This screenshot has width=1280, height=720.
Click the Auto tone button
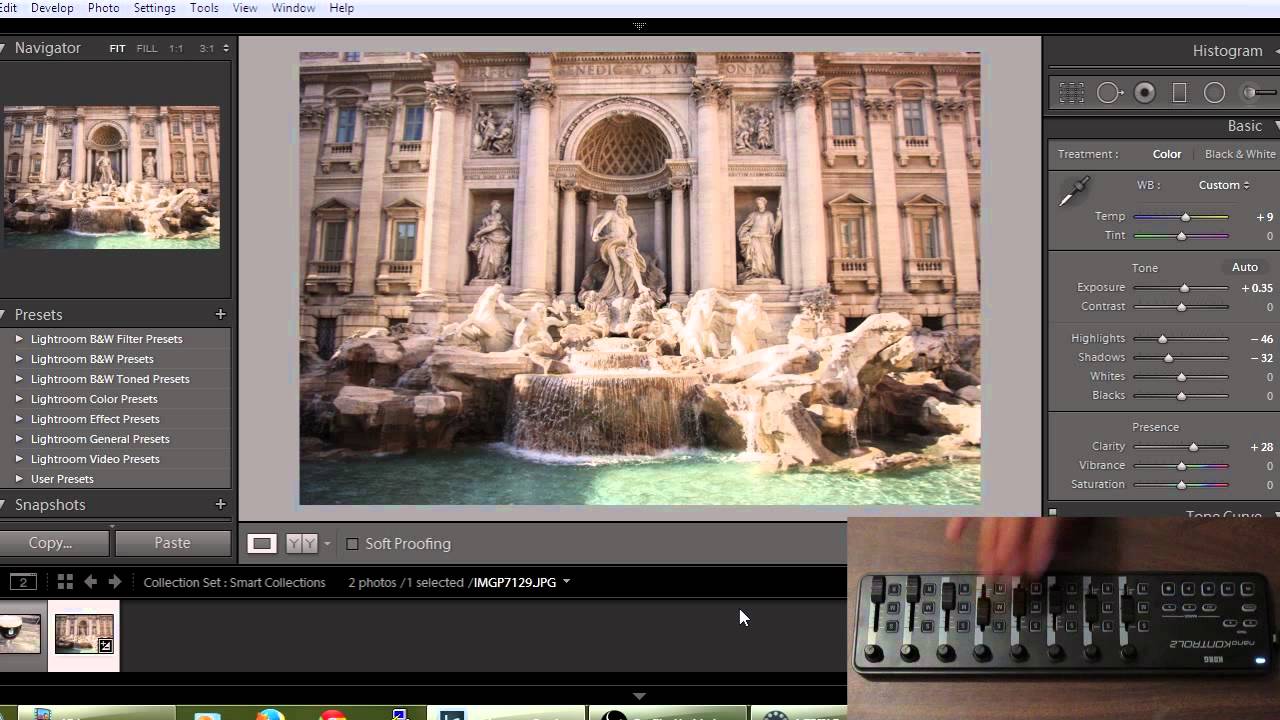(x=1245, y=267)
